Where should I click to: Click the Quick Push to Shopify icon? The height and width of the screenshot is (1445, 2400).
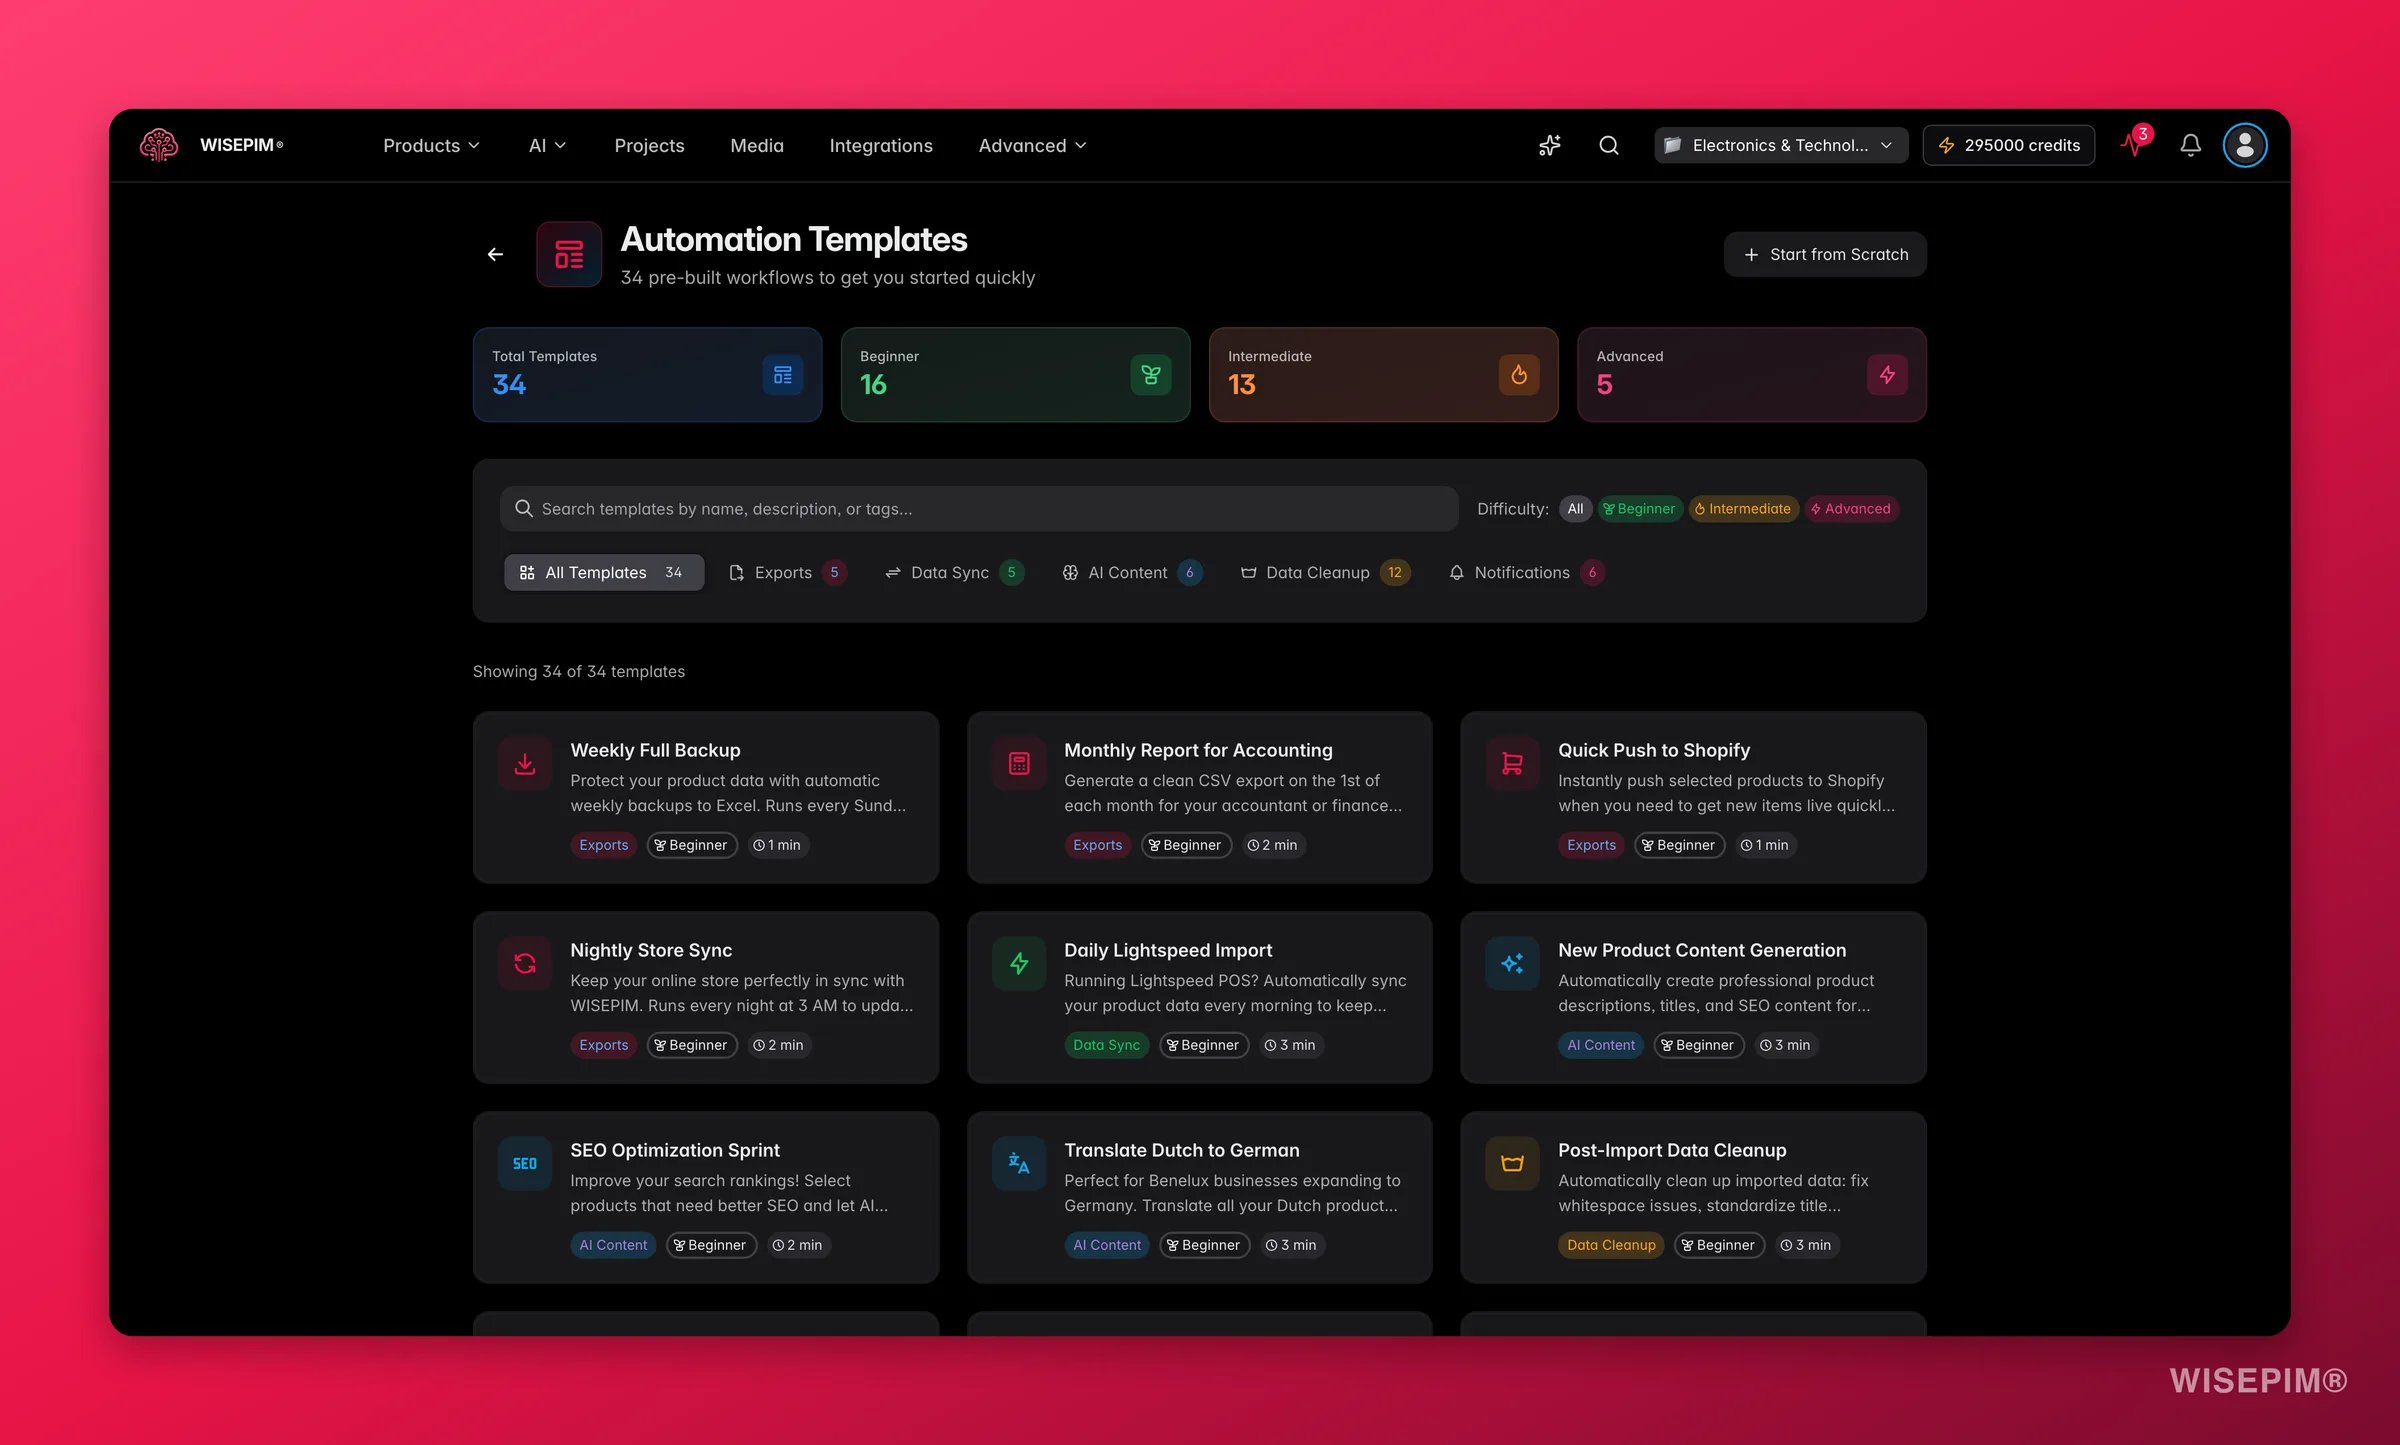coord(1512,764)
